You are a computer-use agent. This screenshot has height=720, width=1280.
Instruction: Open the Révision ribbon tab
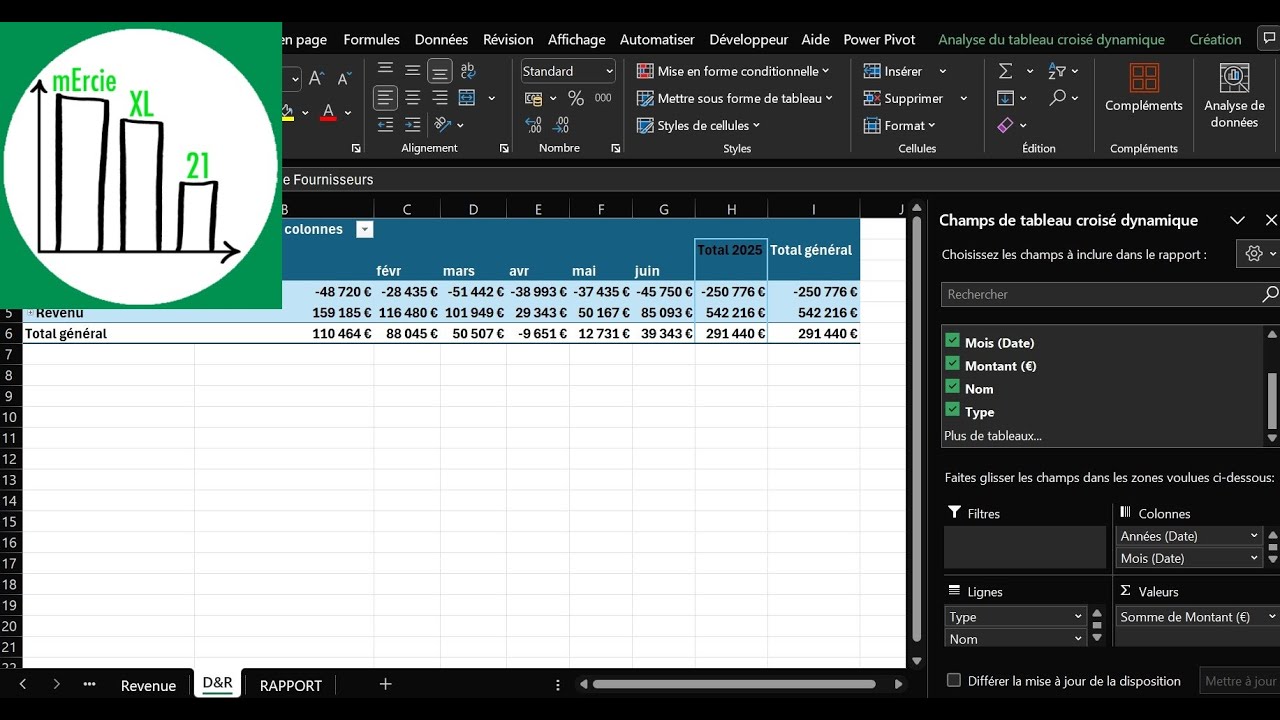[508, 39]
